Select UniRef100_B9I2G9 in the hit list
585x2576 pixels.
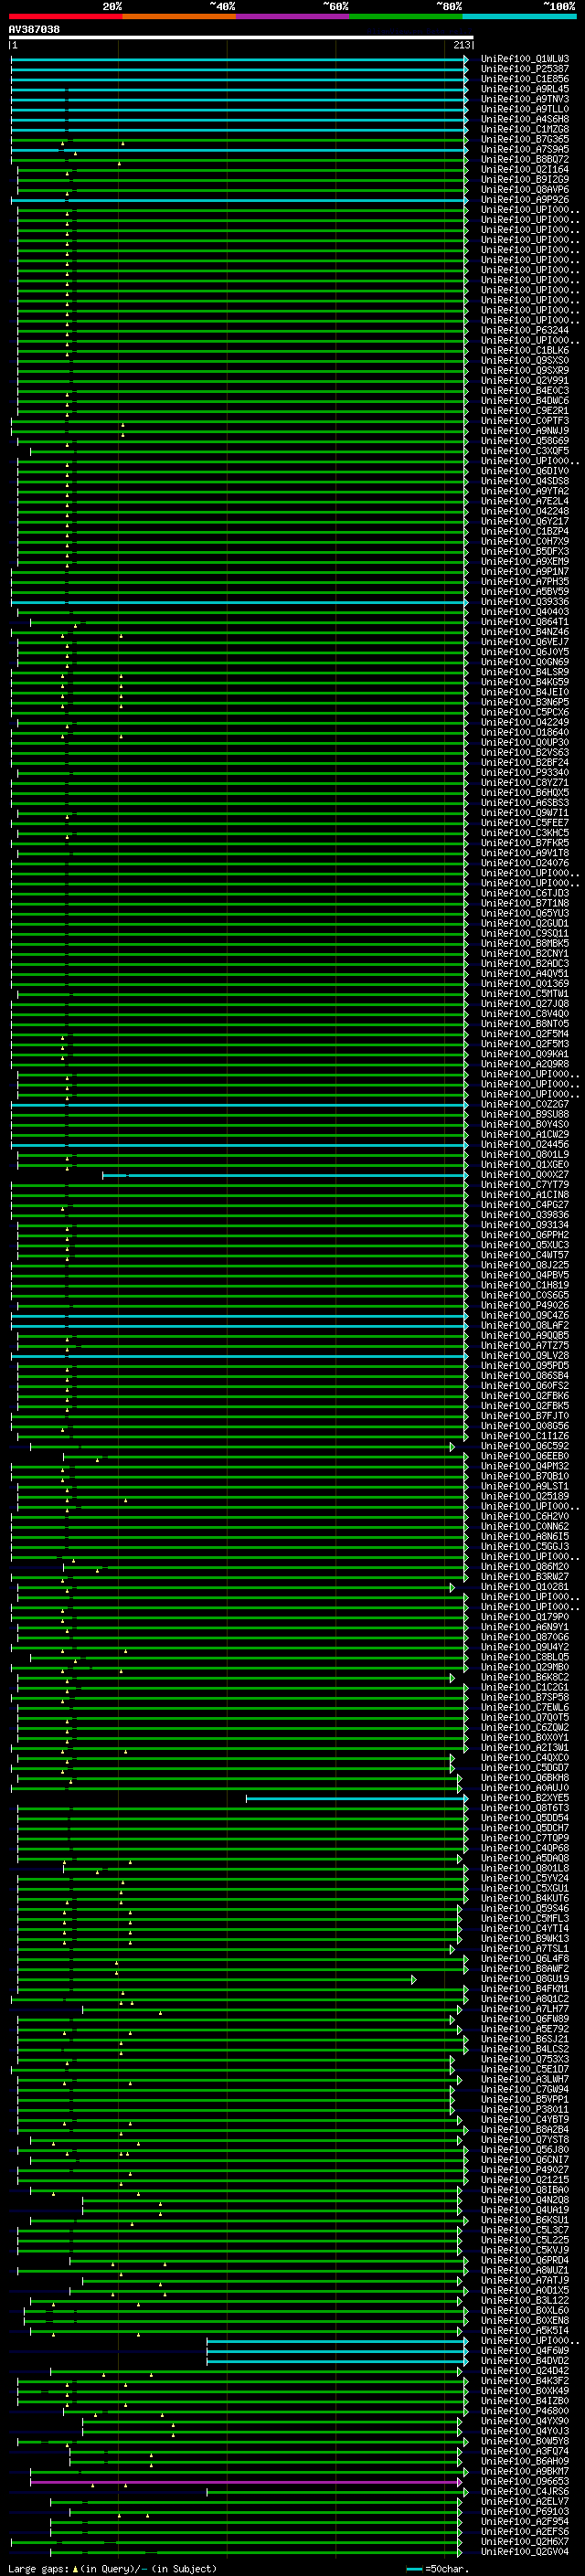tap(524, 179)
